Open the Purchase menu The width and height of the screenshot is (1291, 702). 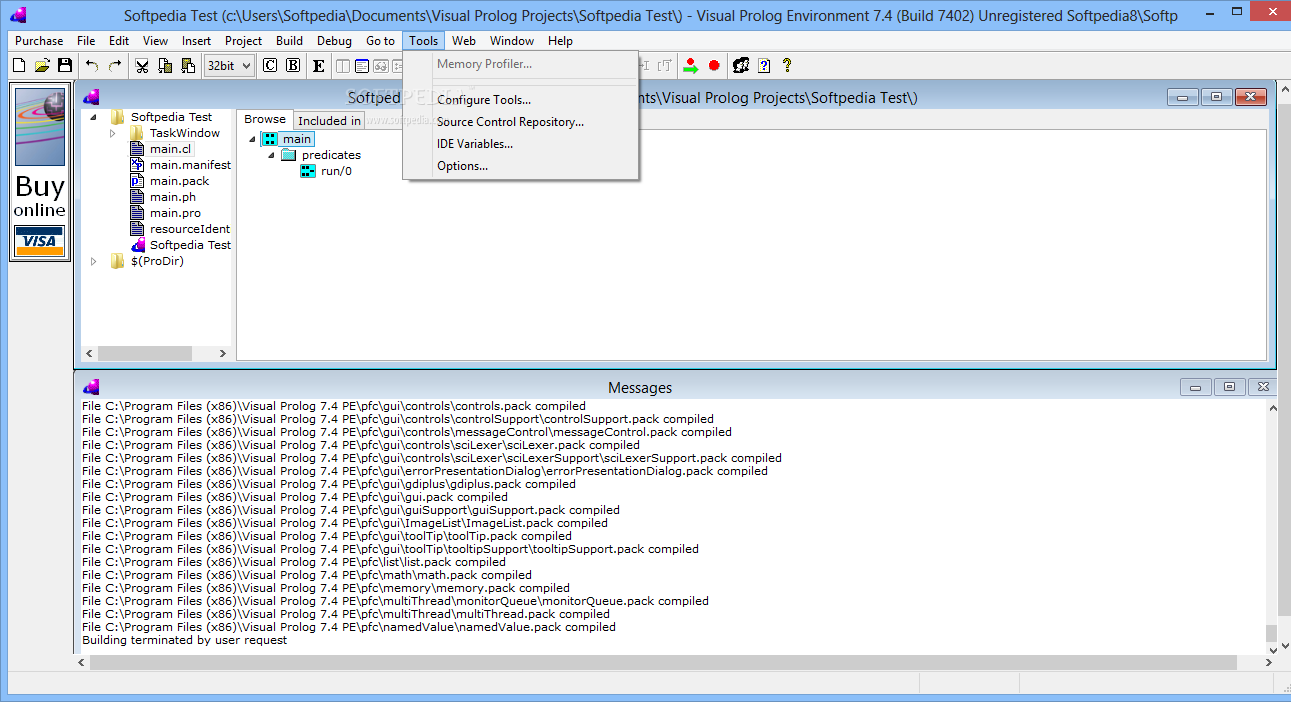tap(39, 41)
